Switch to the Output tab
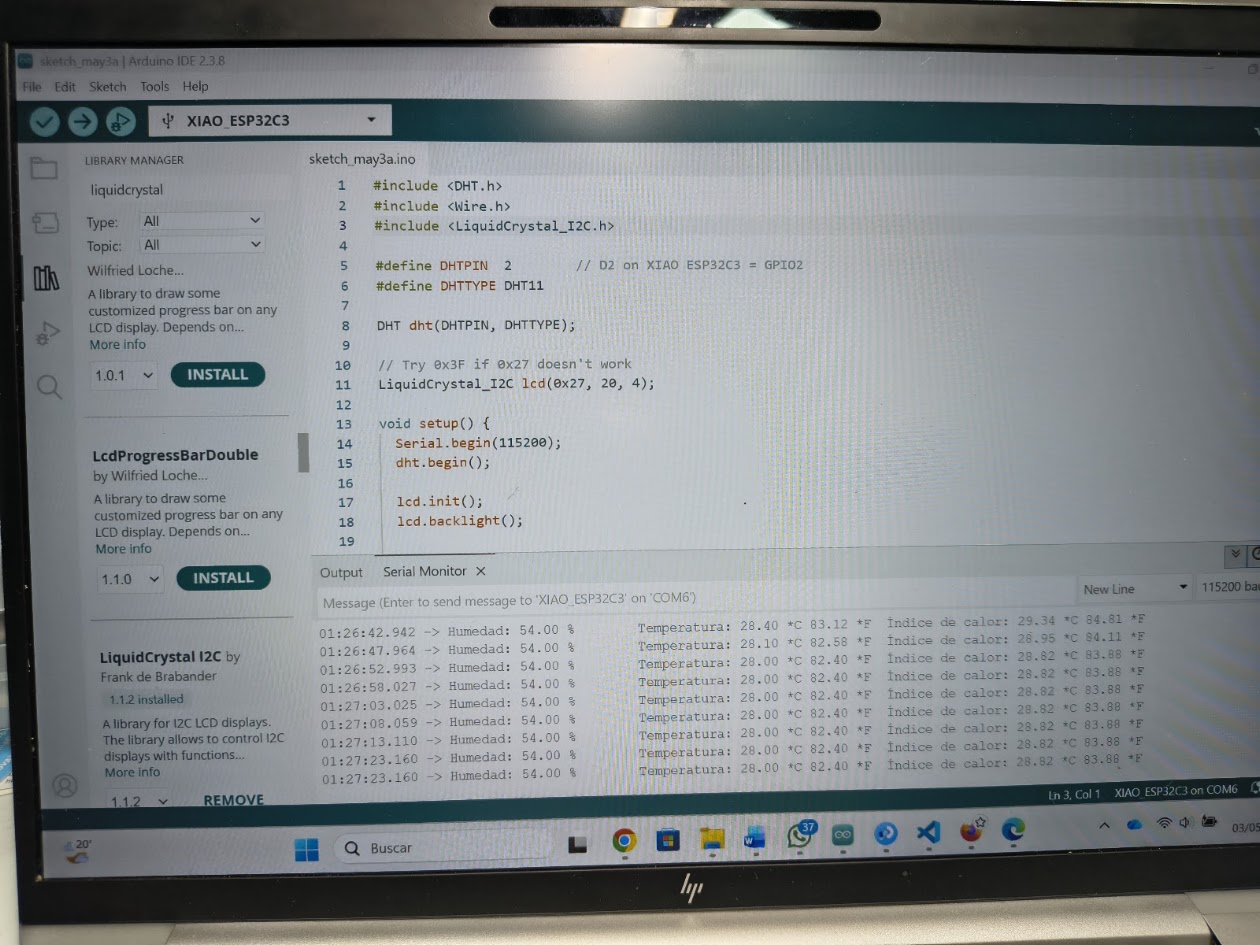The height and width of the screenshot is (945, 1260). pos(341,573)
